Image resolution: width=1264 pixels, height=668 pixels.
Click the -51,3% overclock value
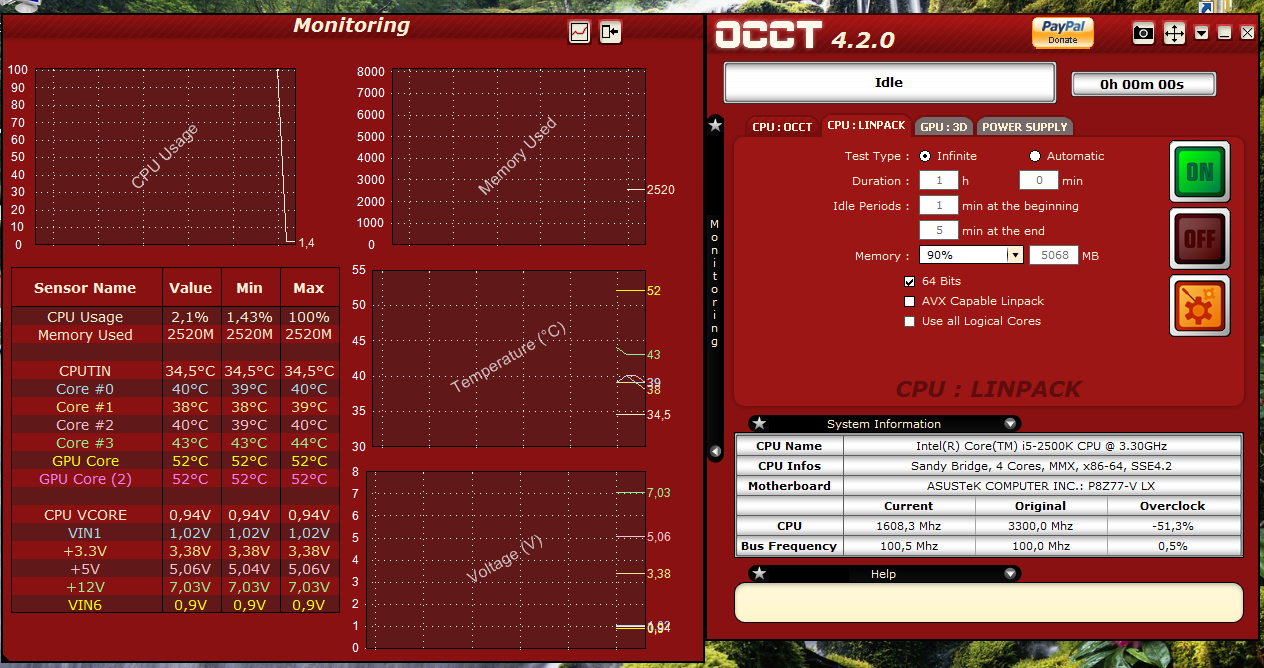tap(1173, 526)
